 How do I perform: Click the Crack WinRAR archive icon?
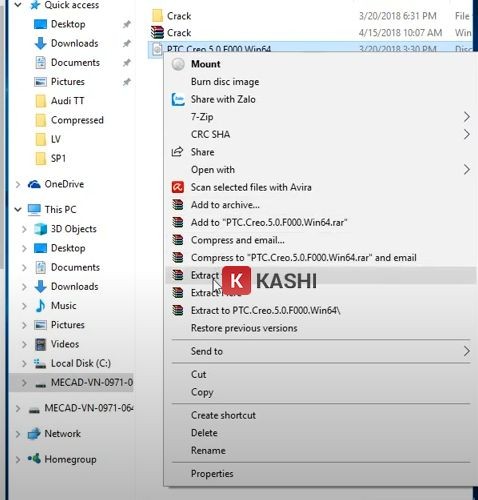tap(157, 33)
